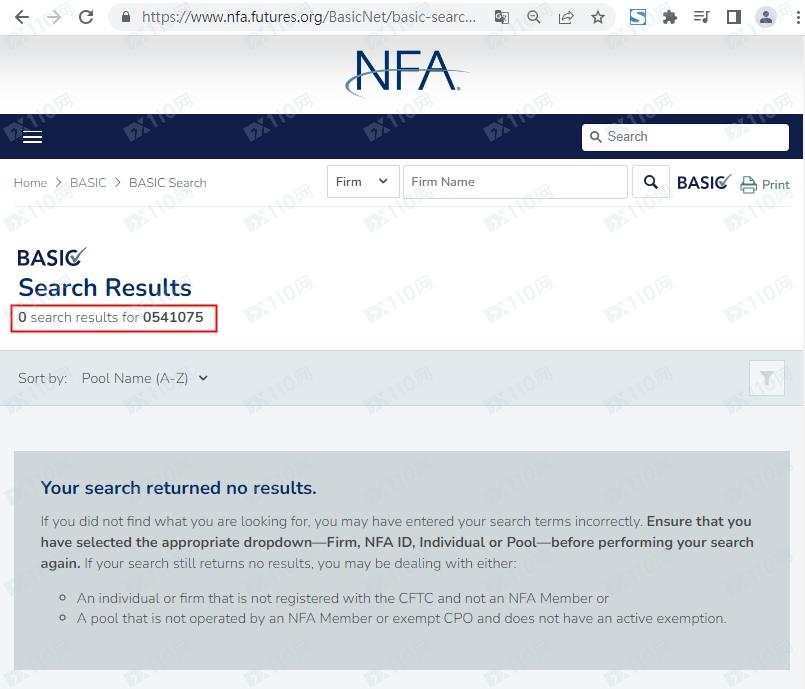Click the NFA logo at the top
The image size is (805, 689).
pos(403,73)
